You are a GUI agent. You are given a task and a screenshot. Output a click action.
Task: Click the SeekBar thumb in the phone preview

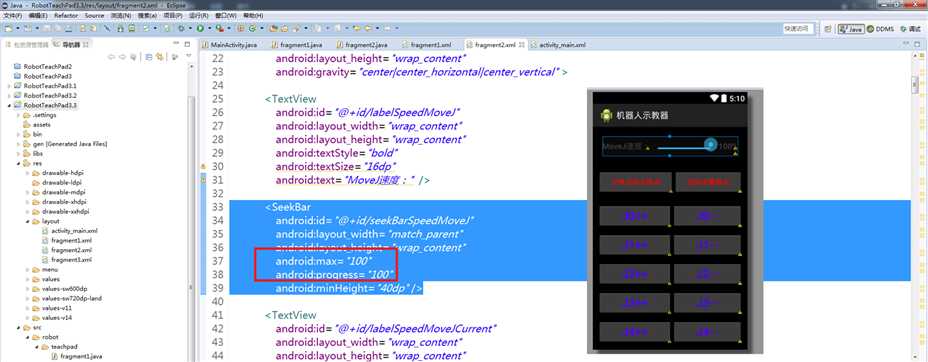(x=710, y=145)
